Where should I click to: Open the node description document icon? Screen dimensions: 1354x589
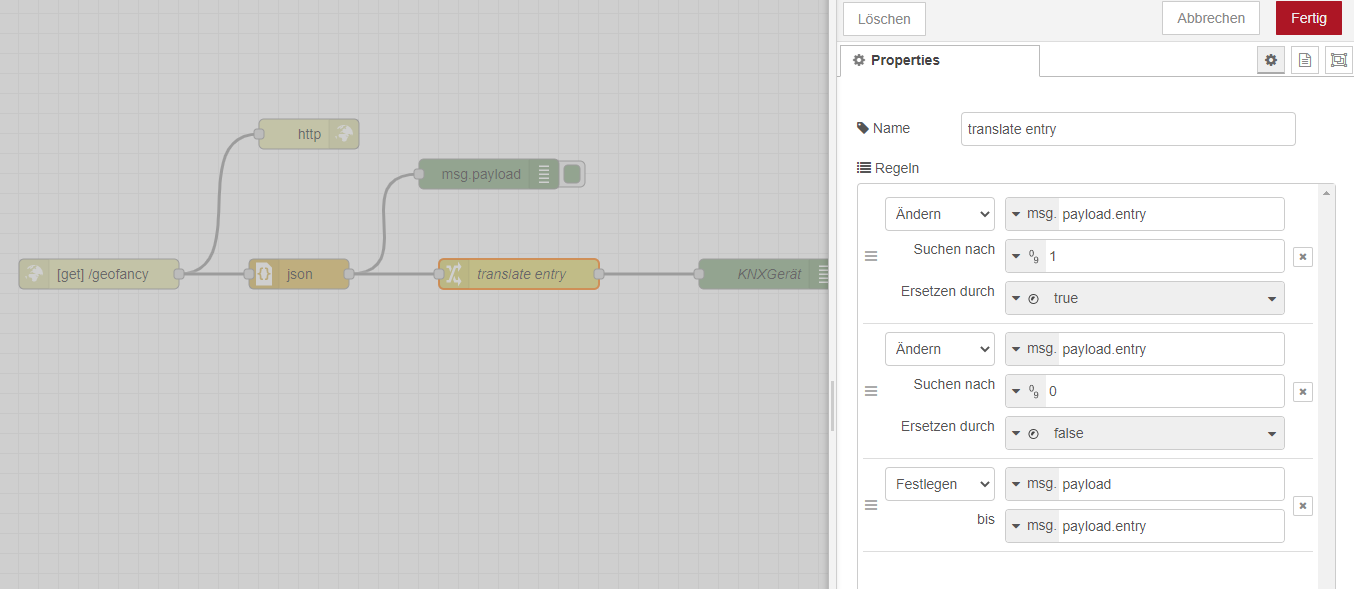[1304, 60]
